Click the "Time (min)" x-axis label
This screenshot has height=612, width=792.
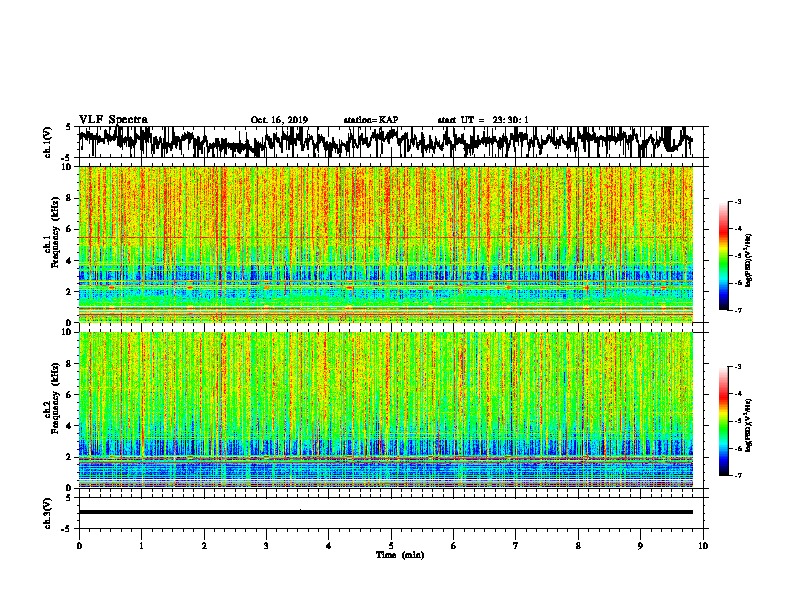click(400, 555)
